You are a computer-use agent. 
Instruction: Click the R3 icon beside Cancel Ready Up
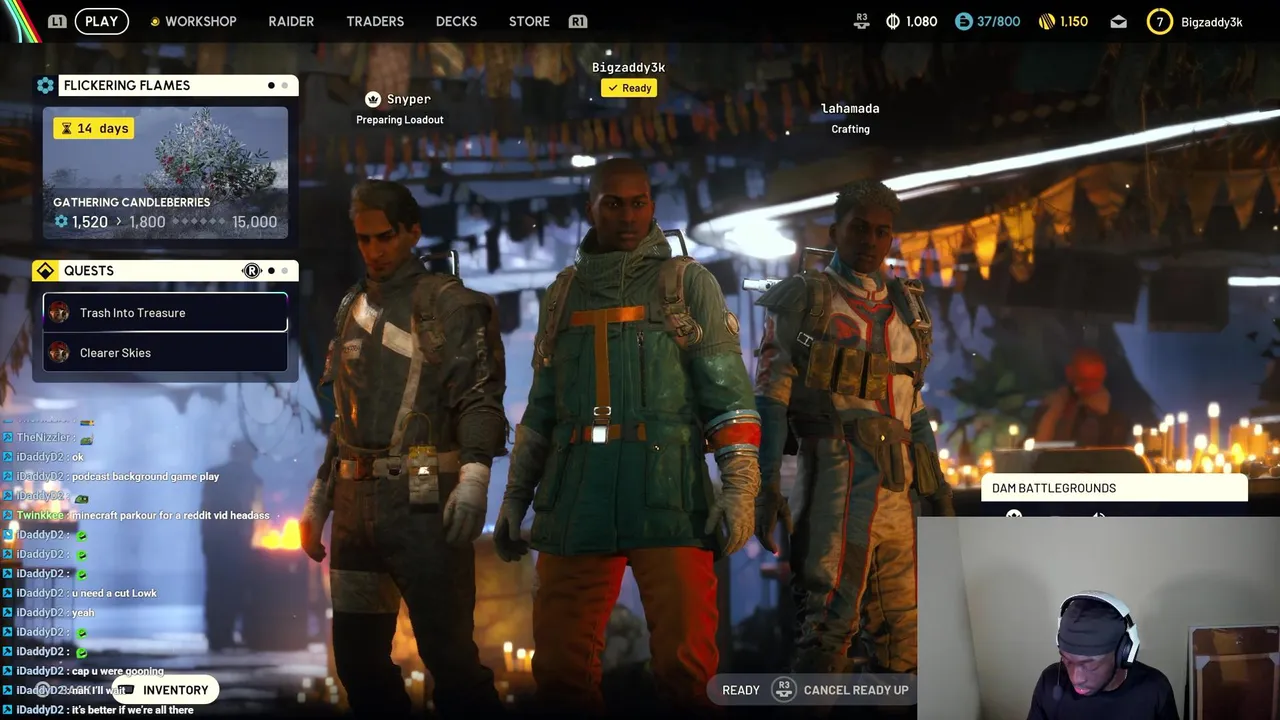(x=784, y=690)
